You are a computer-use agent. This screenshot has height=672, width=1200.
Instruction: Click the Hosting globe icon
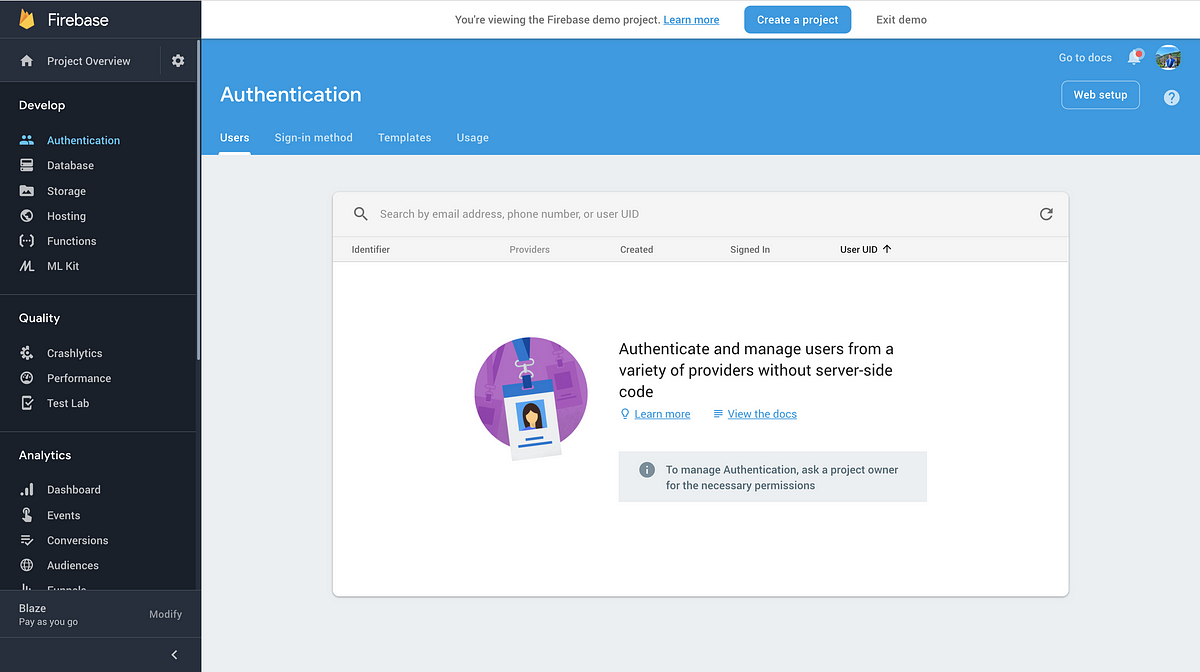click(27, 216)
